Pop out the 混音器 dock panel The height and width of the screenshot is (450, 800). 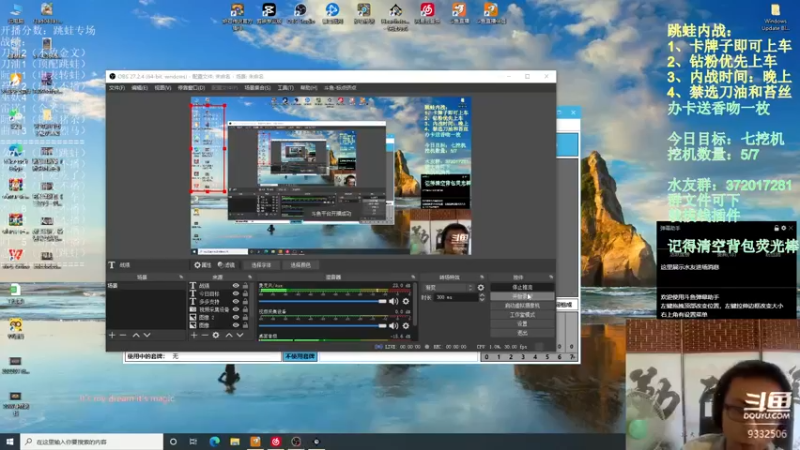click(413, 277)
